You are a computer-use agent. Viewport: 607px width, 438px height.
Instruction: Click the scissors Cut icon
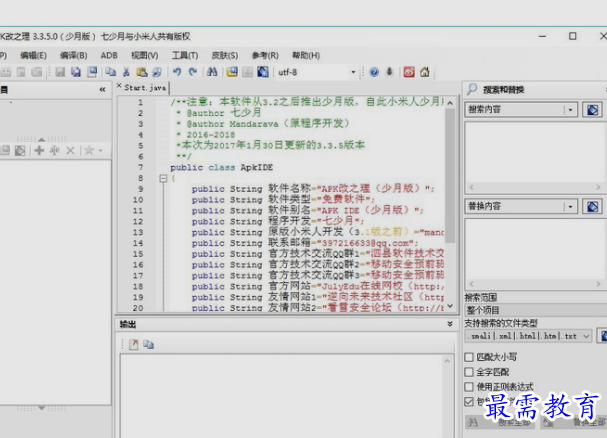[x=126, y=72]
